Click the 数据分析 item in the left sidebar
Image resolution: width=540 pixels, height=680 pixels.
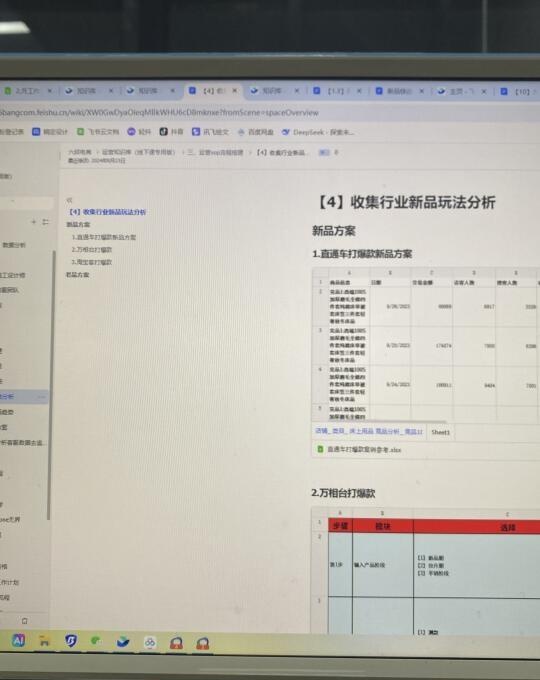point(14,245)
